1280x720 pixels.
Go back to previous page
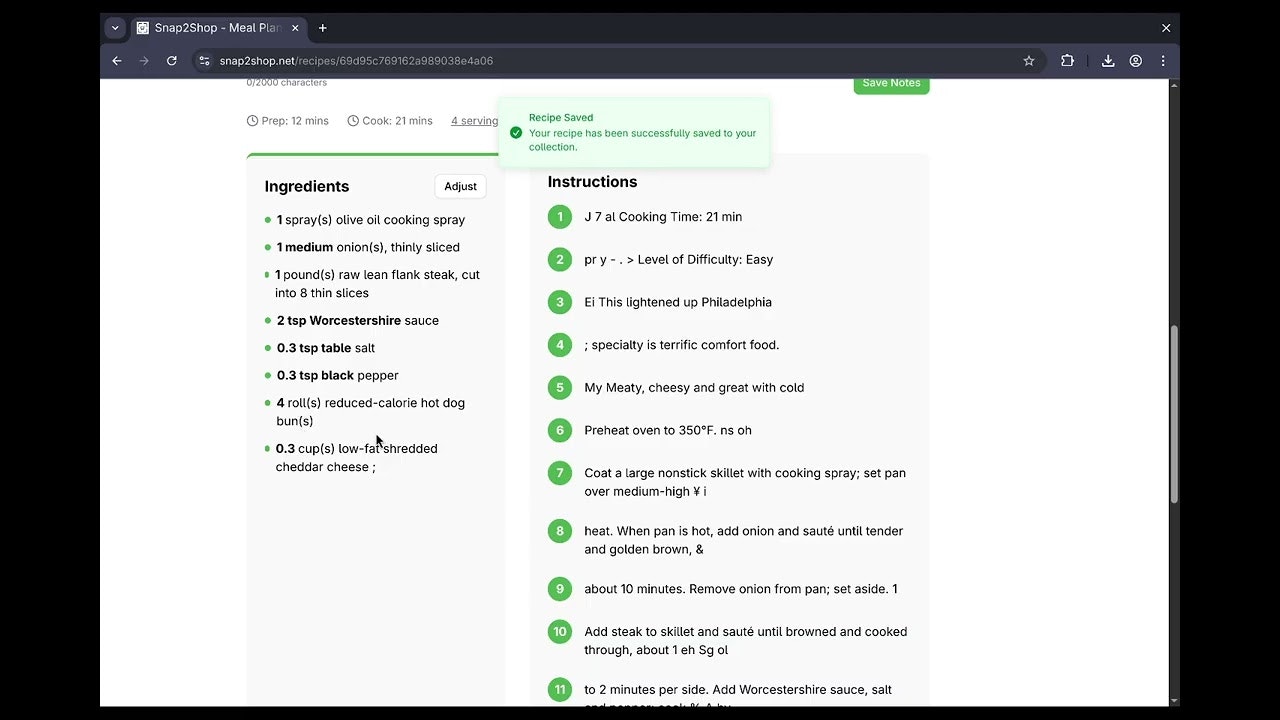click(x=117, y=61)
